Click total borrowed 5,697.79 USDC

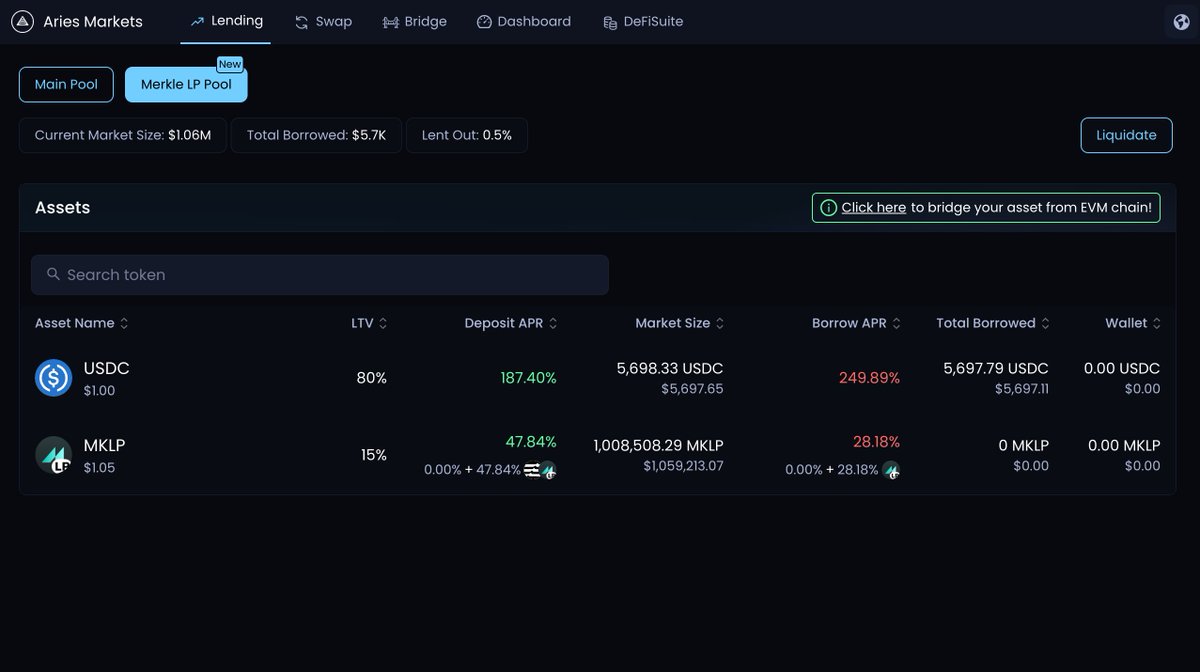pos(996,368)
